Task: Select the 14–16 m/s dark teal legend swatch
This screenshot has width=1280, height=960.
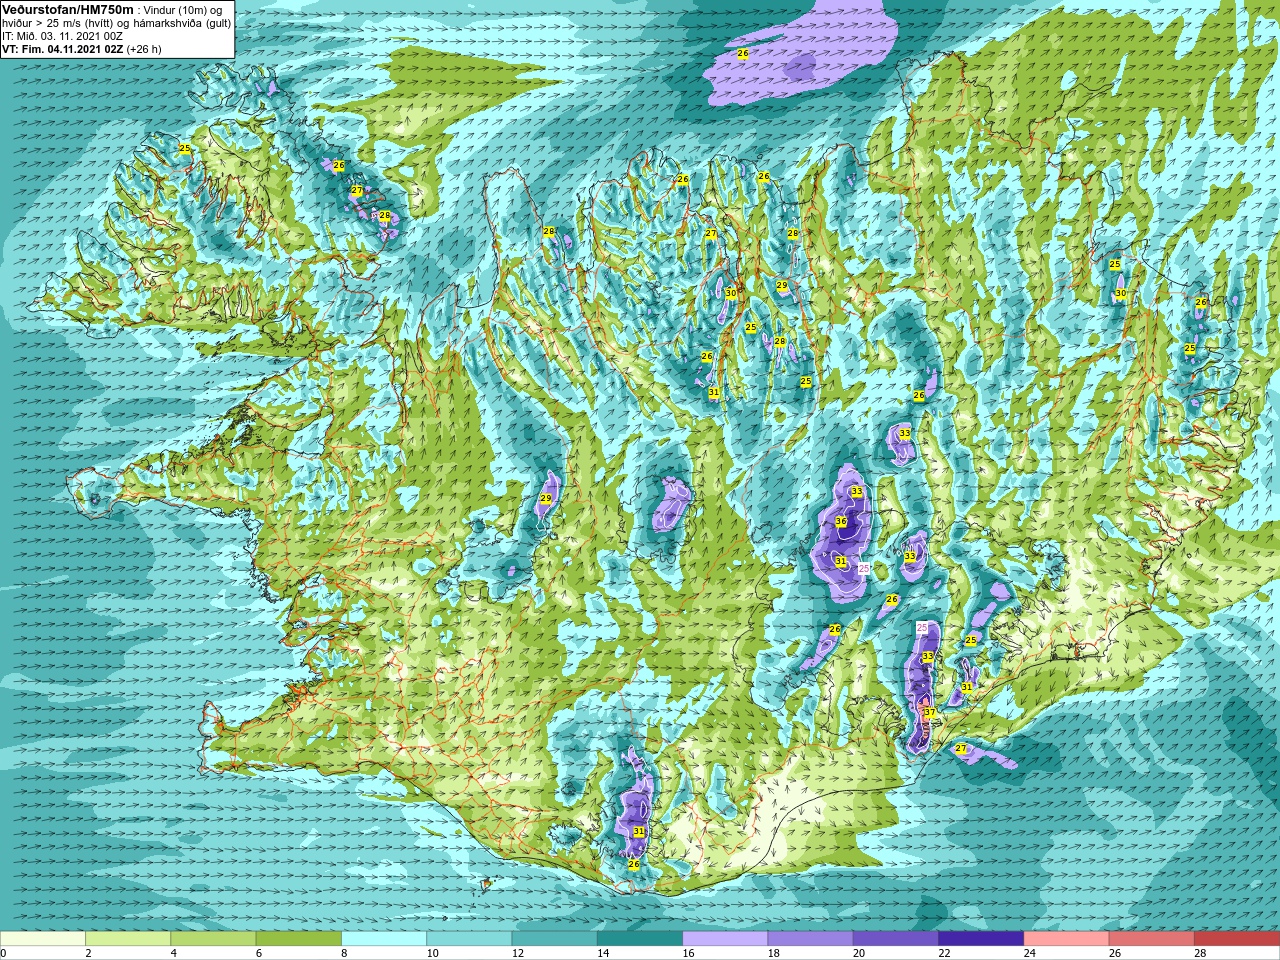Action: (x=640, y=939)
